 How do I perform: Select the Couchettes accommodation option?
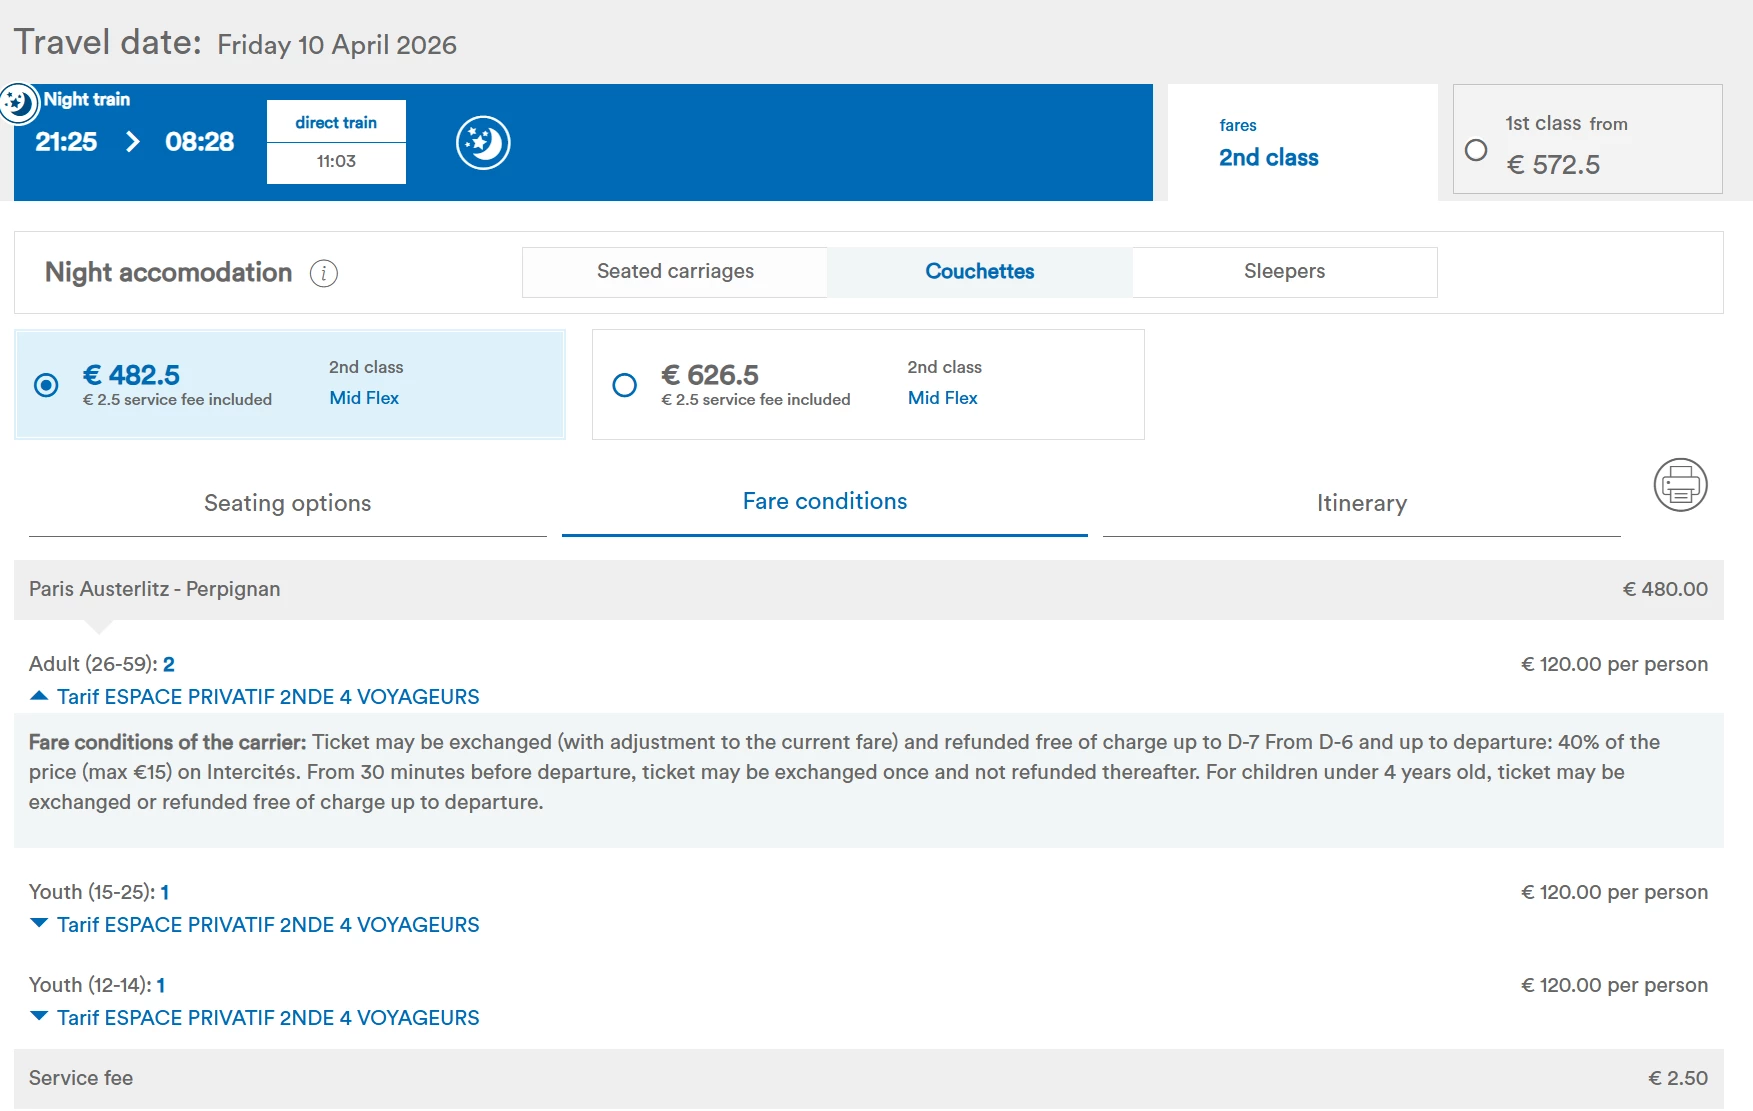pos(979,272)
